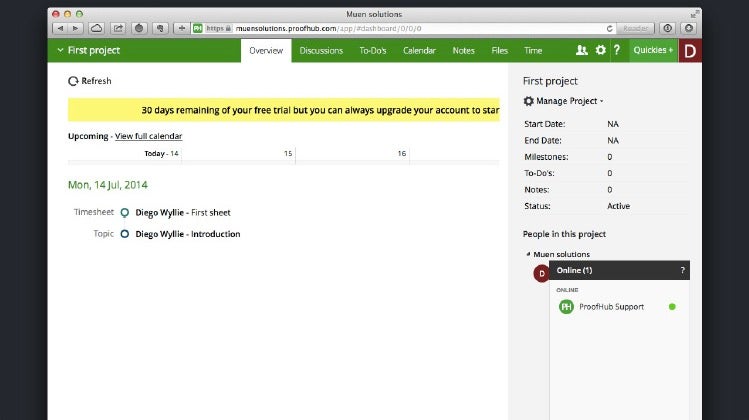Click the green online status dot
Screen dimensions: 749x420
[672, 307]
